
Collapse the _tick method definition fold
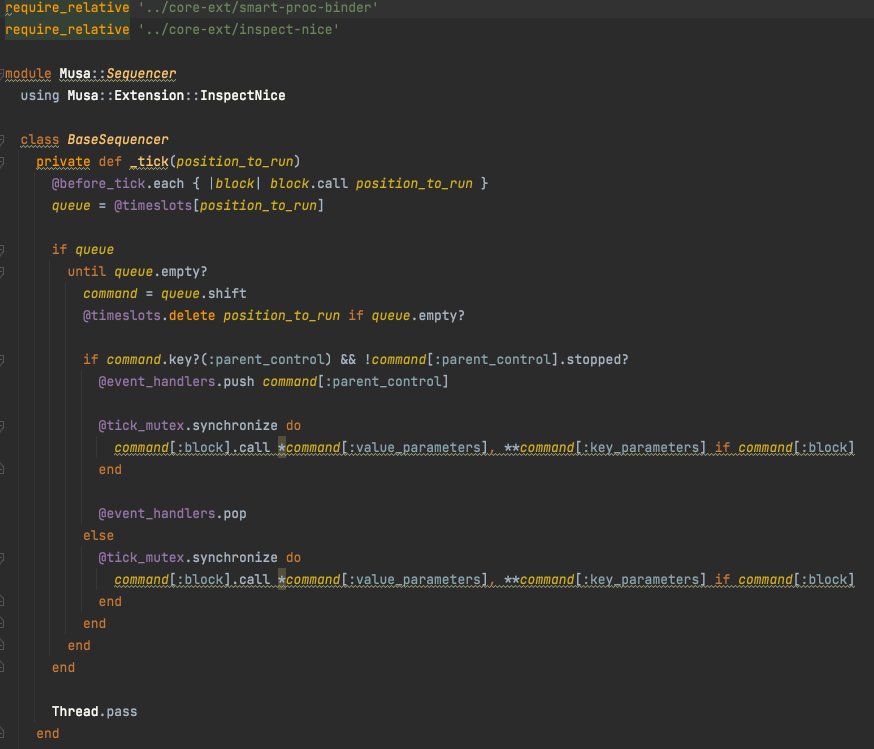point(5,161)
